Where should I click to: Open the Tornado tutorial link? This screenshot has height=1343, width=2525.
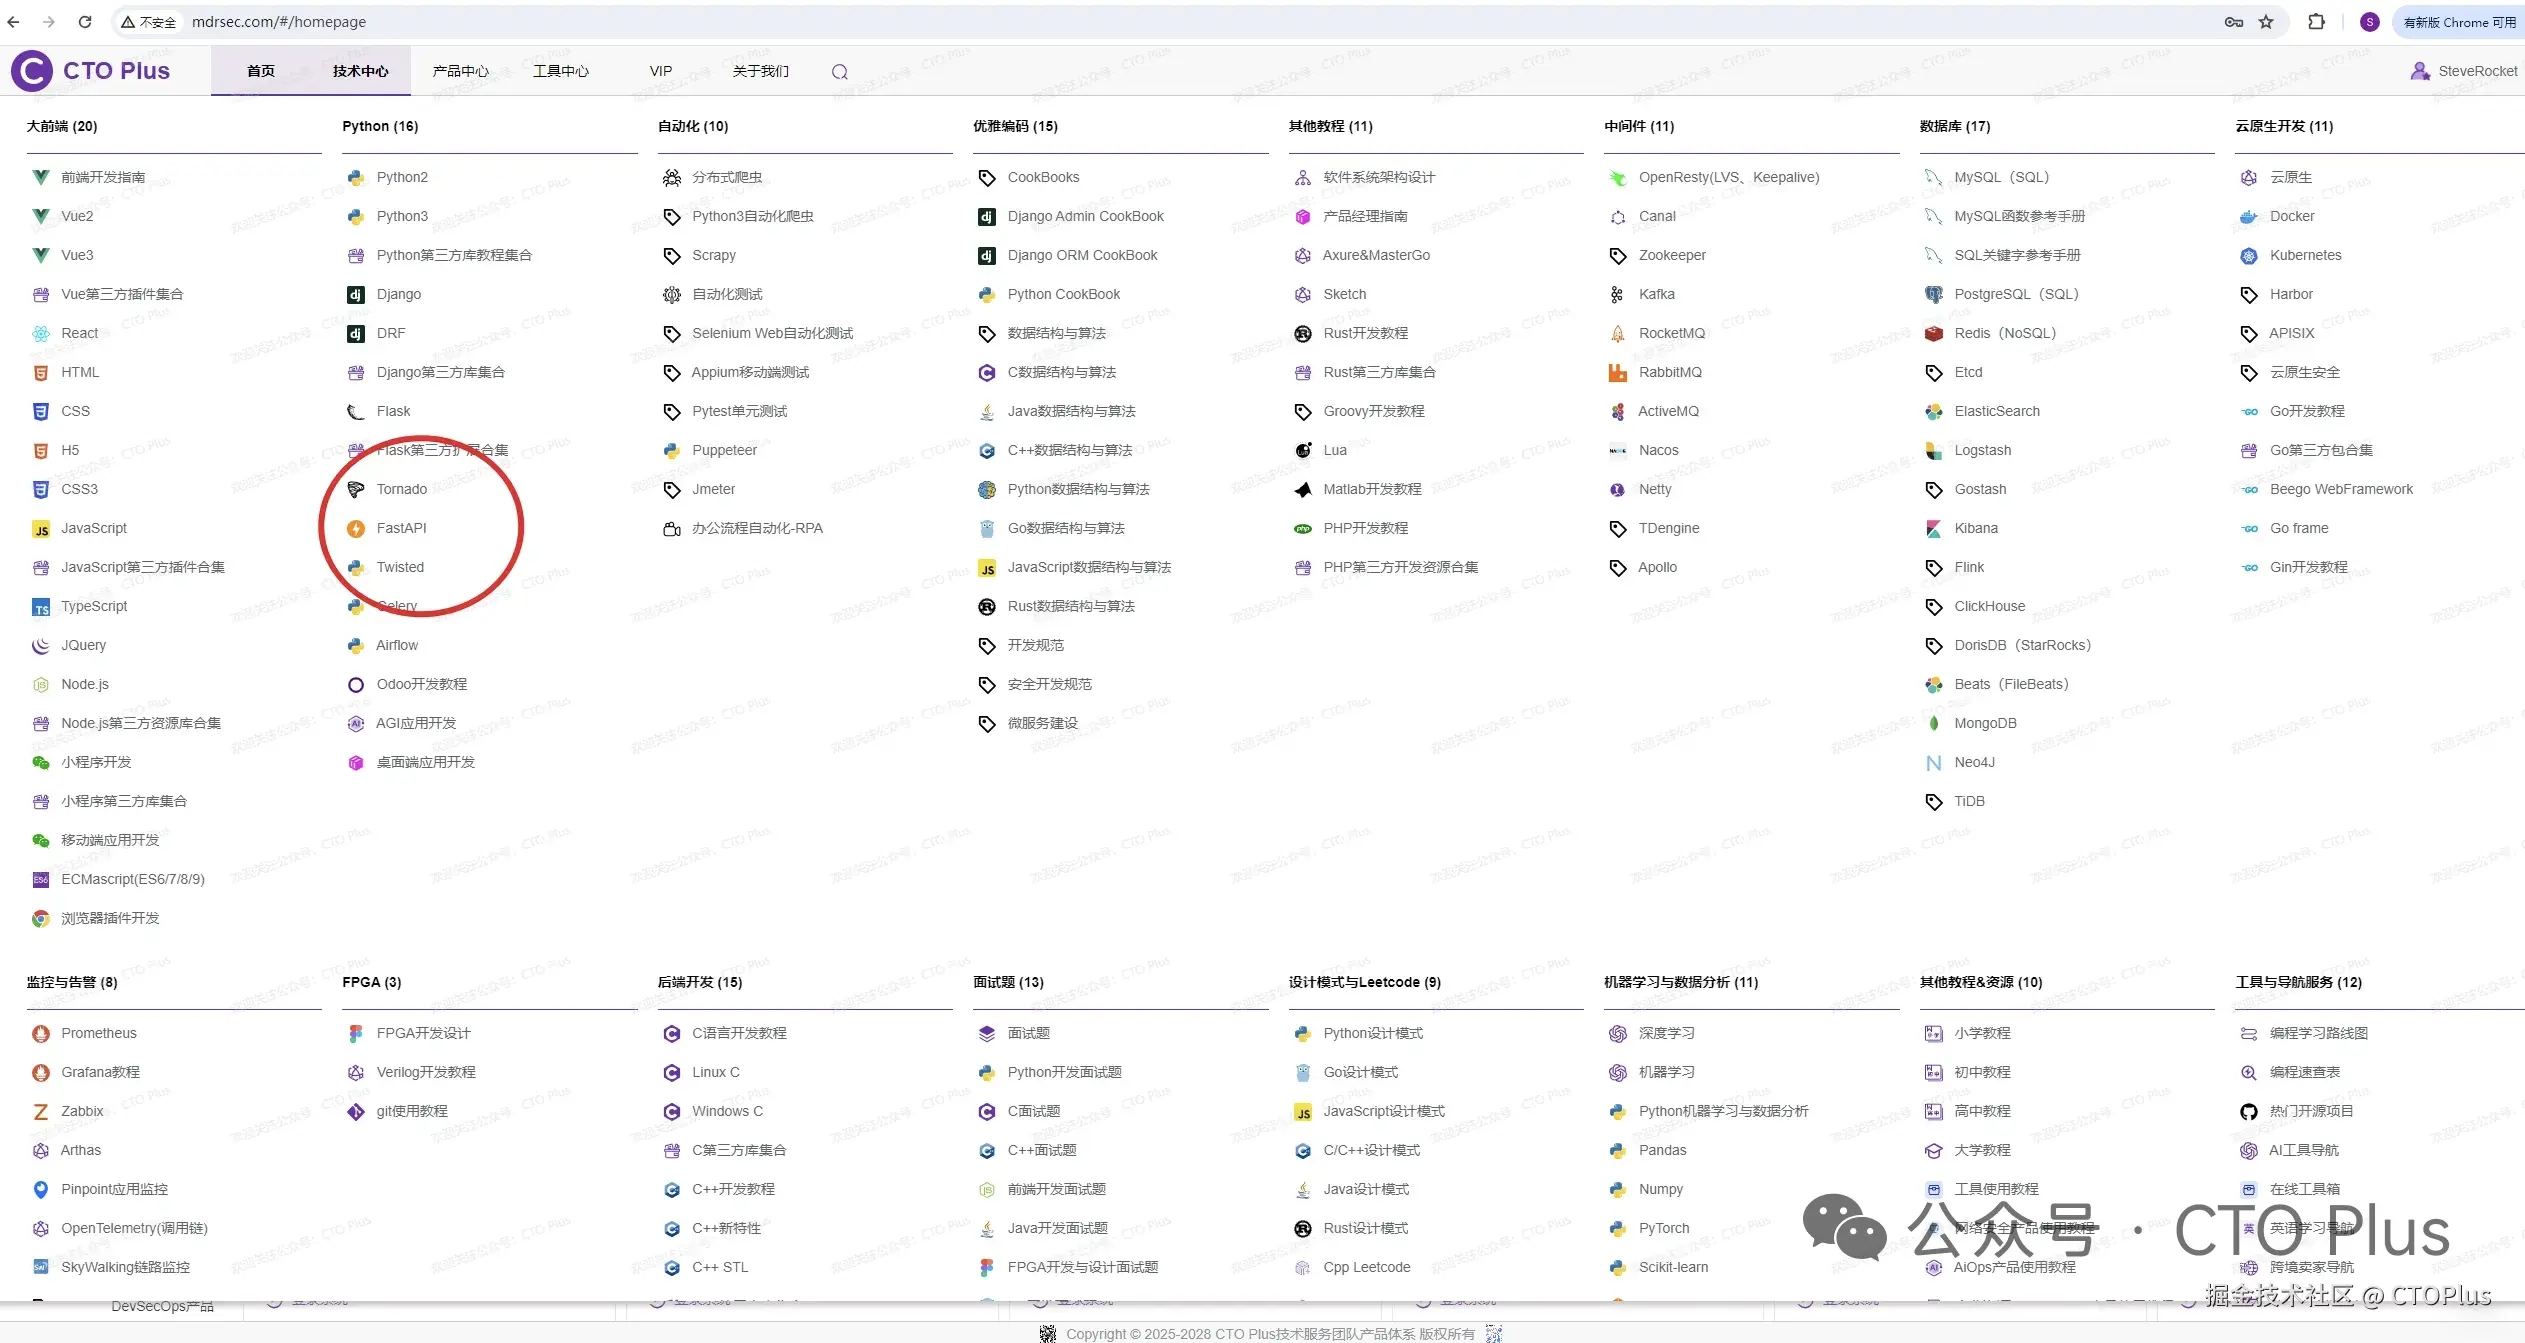pos(401,489)
